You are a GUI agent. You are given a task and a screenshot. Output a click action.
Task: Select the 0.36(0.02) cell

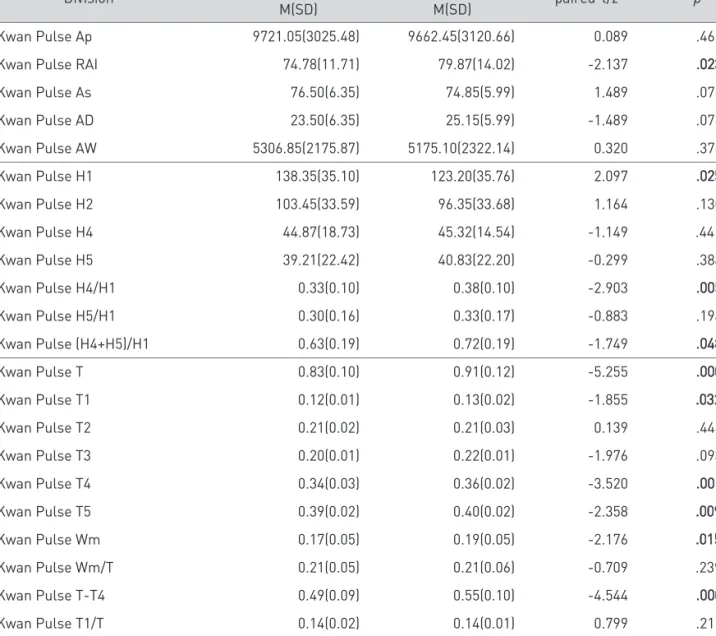[x=484, y=484]
